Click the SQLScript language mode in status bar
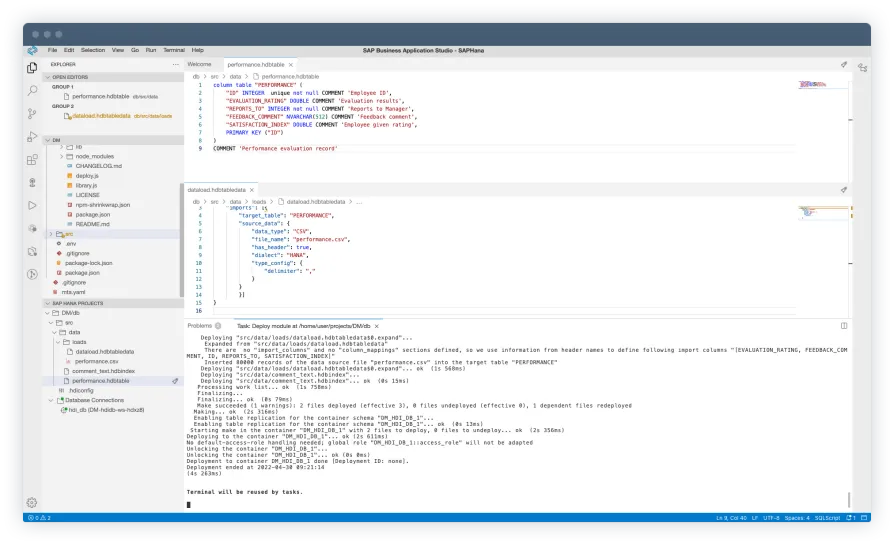 [x=827, y=518]
